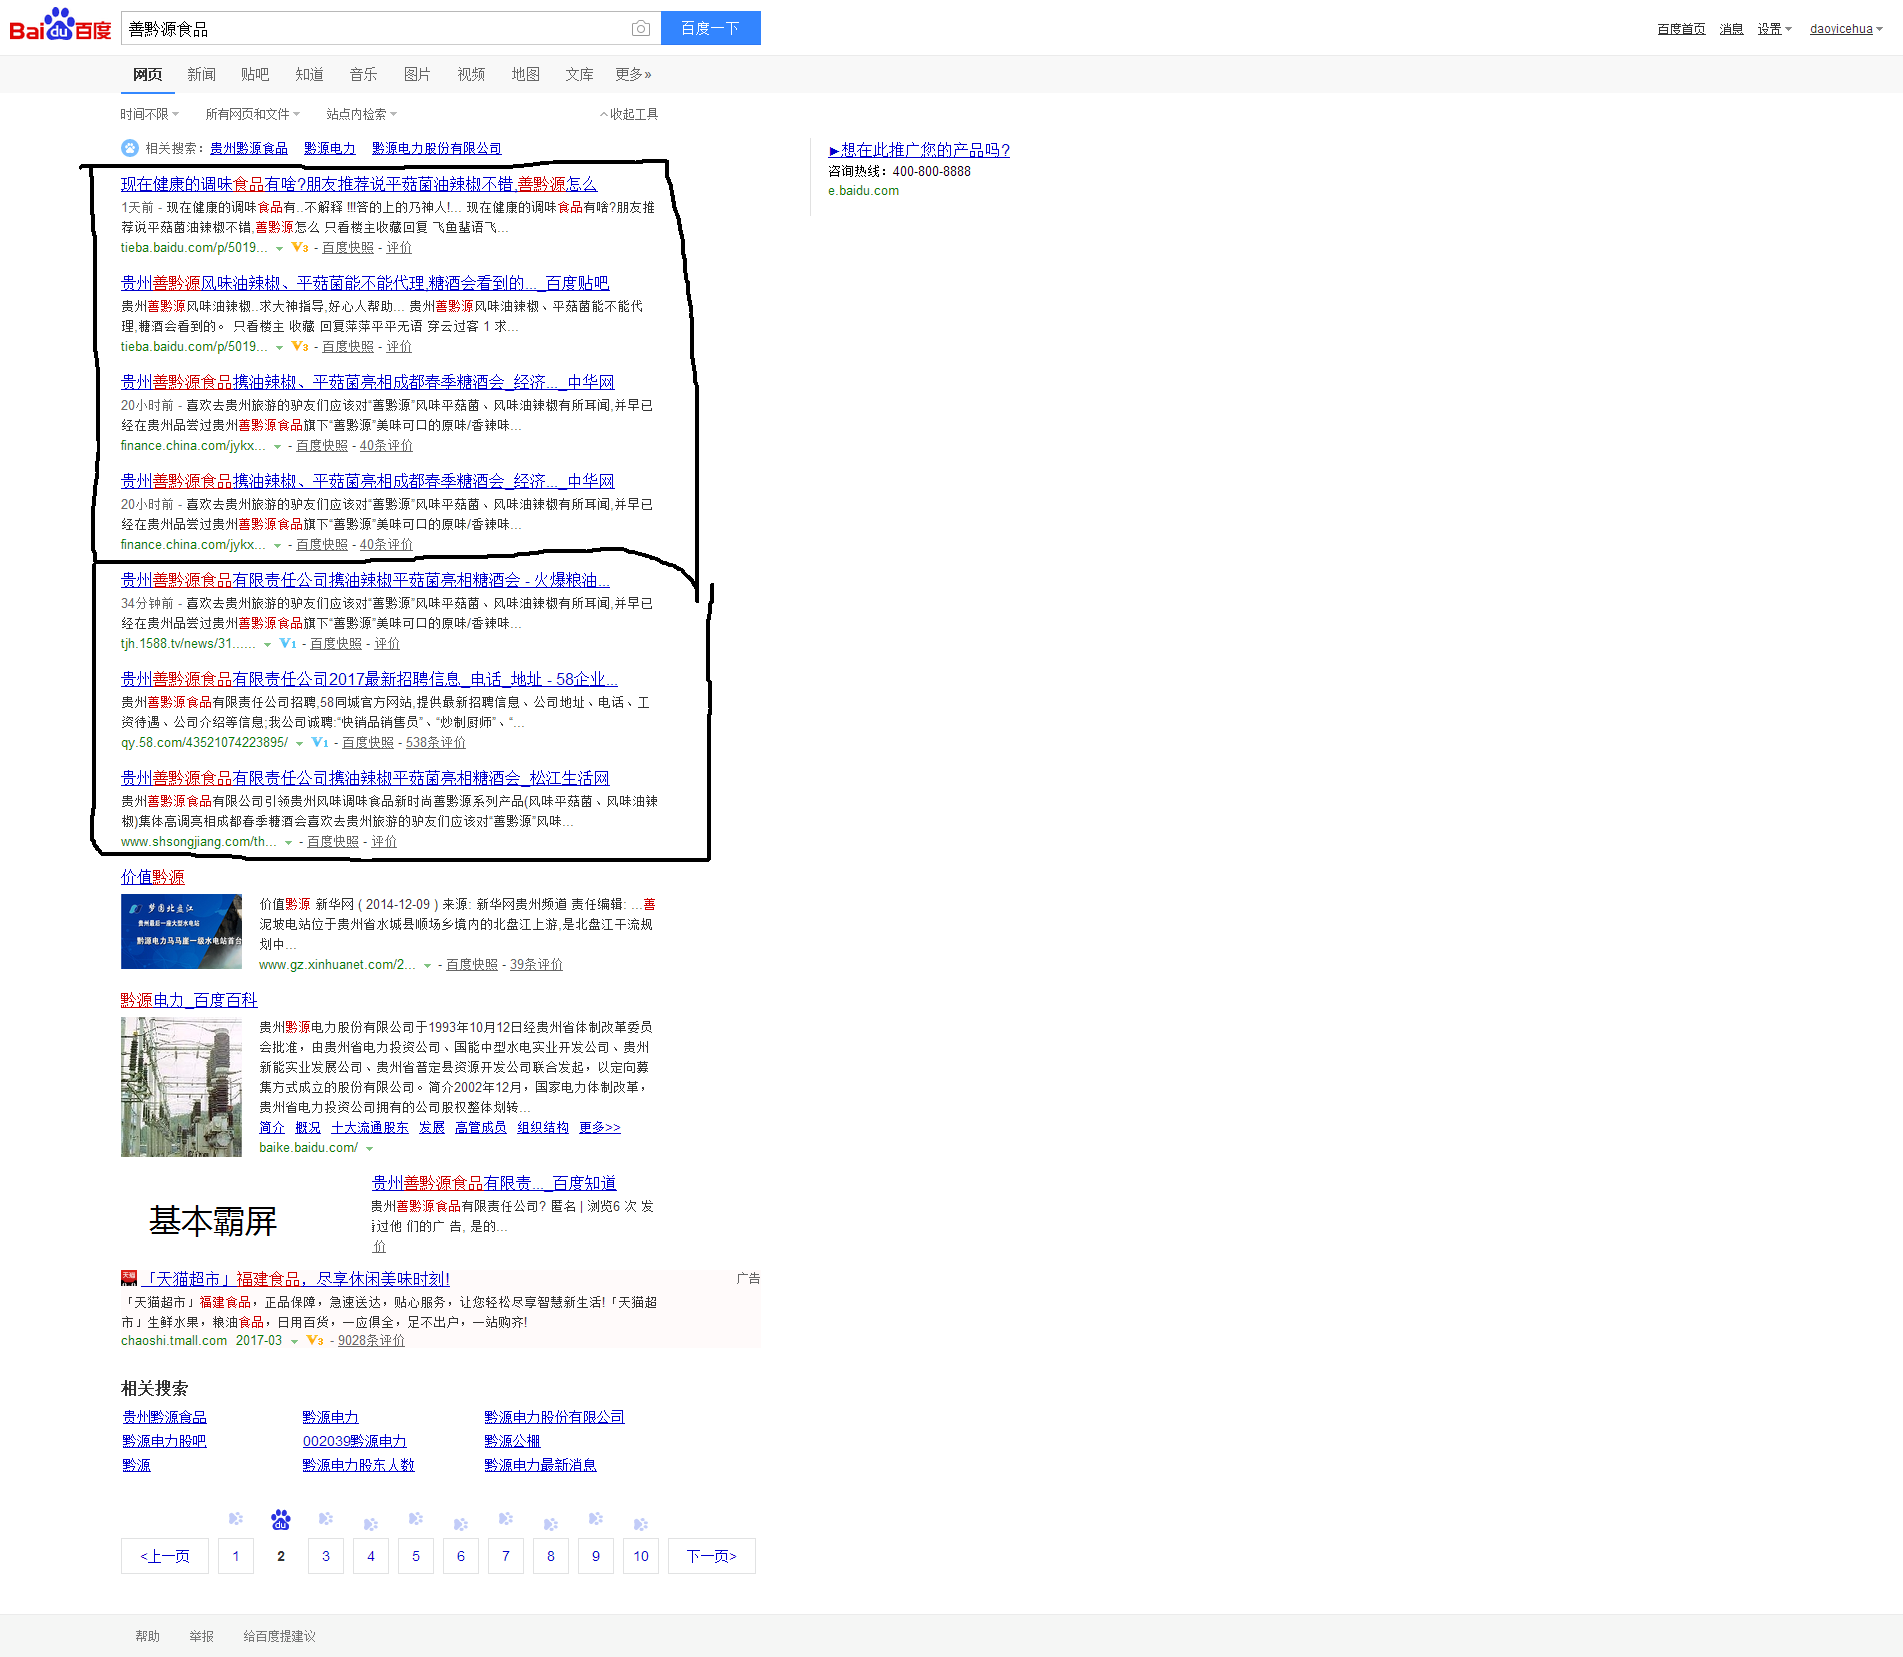
Task: Switch to the 知道 tab
Action: tap(310, 74)
